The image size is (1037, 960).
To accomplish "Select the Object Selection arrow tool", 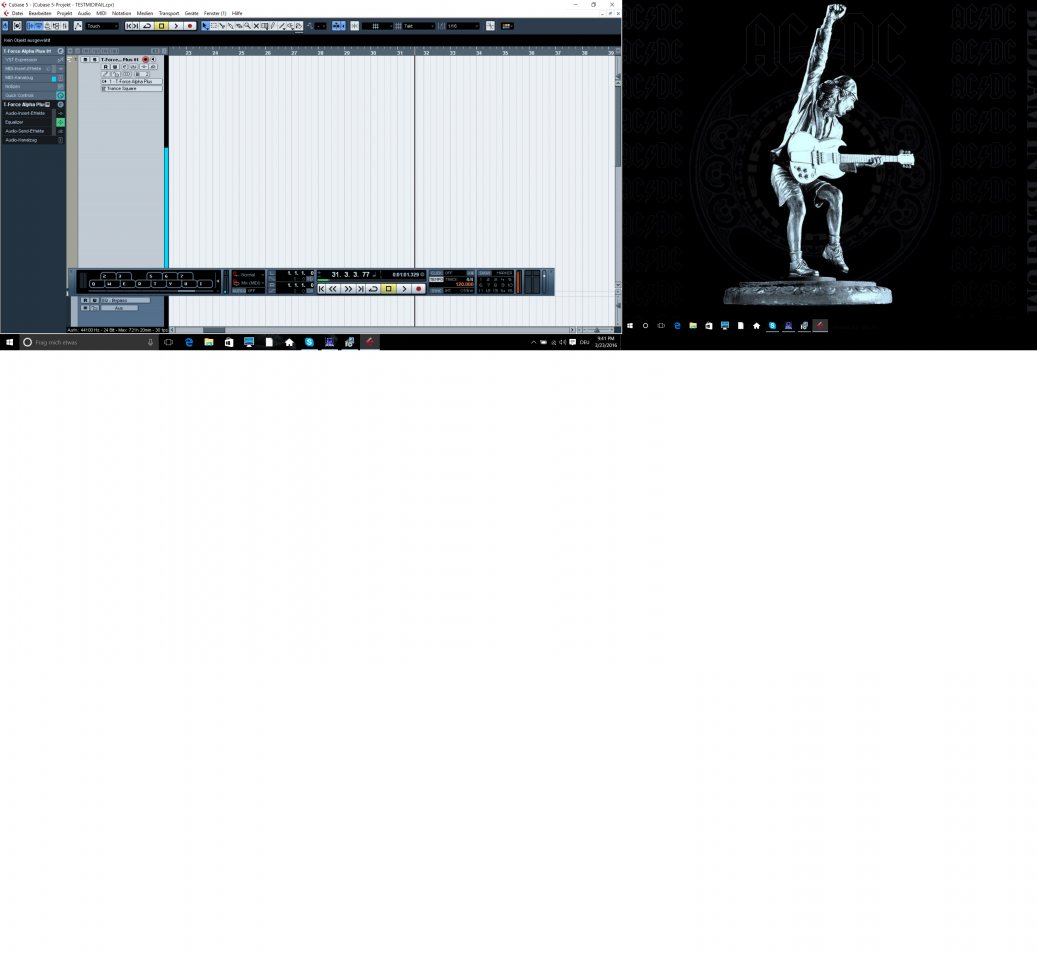I will pos(205,26).
